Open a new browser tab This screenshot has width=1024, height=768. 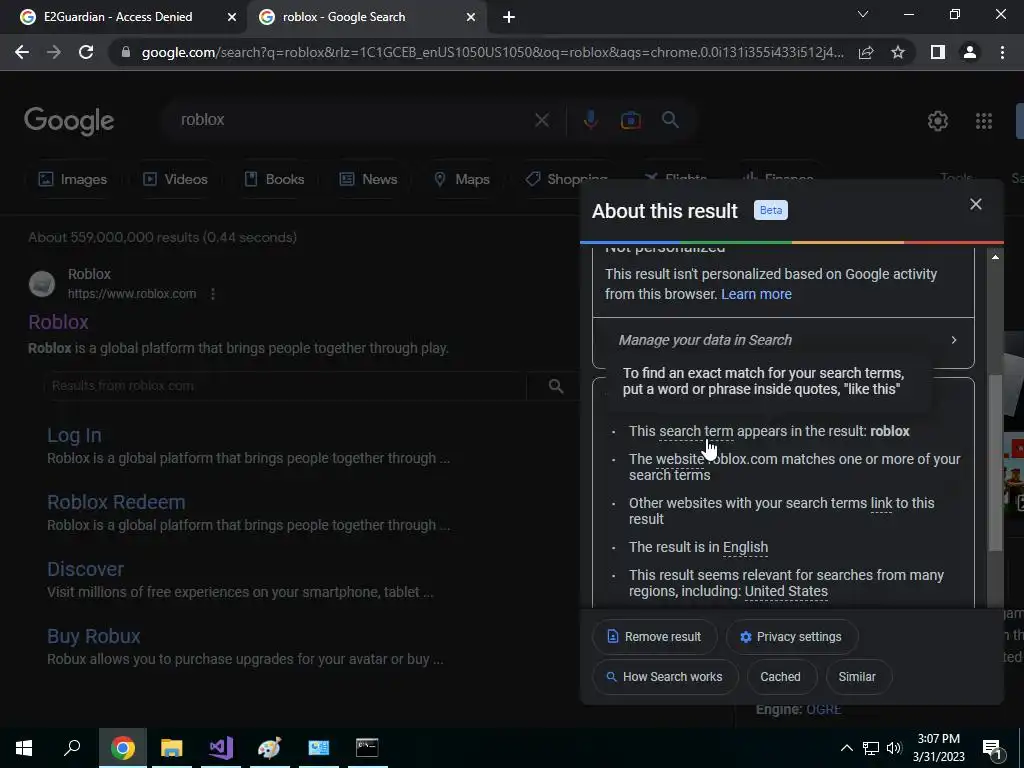509,18
